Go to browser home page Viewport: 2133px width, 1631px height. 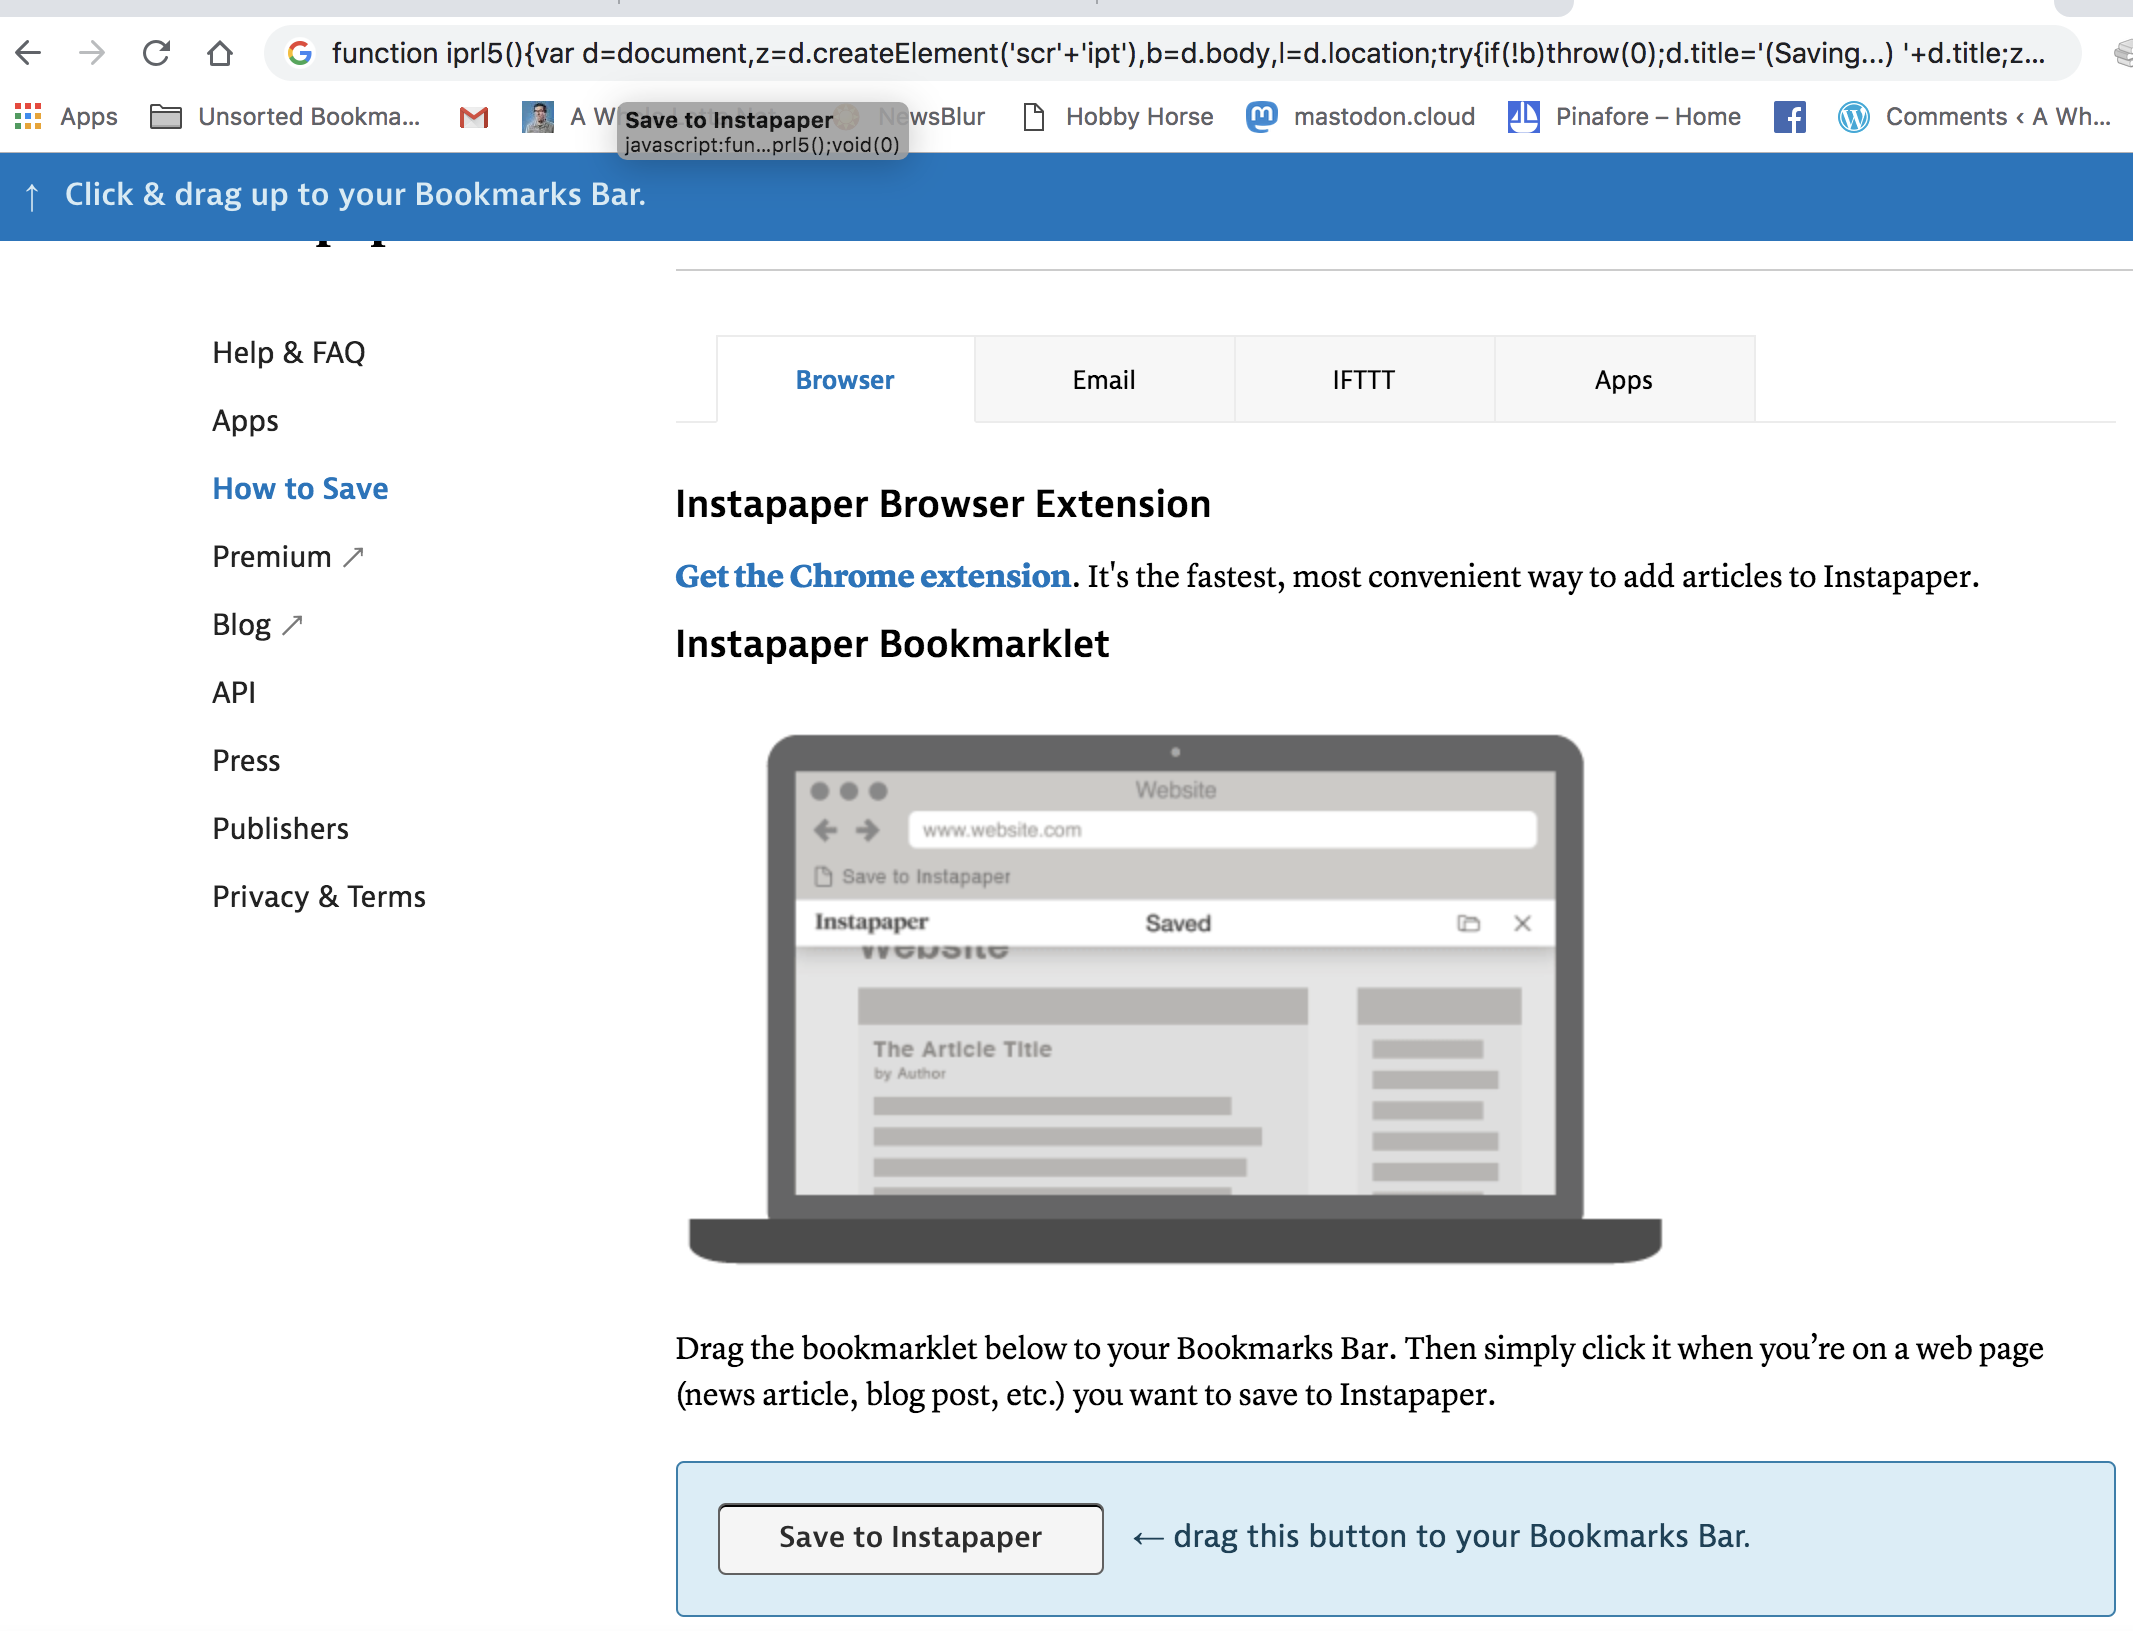(220, 53)
